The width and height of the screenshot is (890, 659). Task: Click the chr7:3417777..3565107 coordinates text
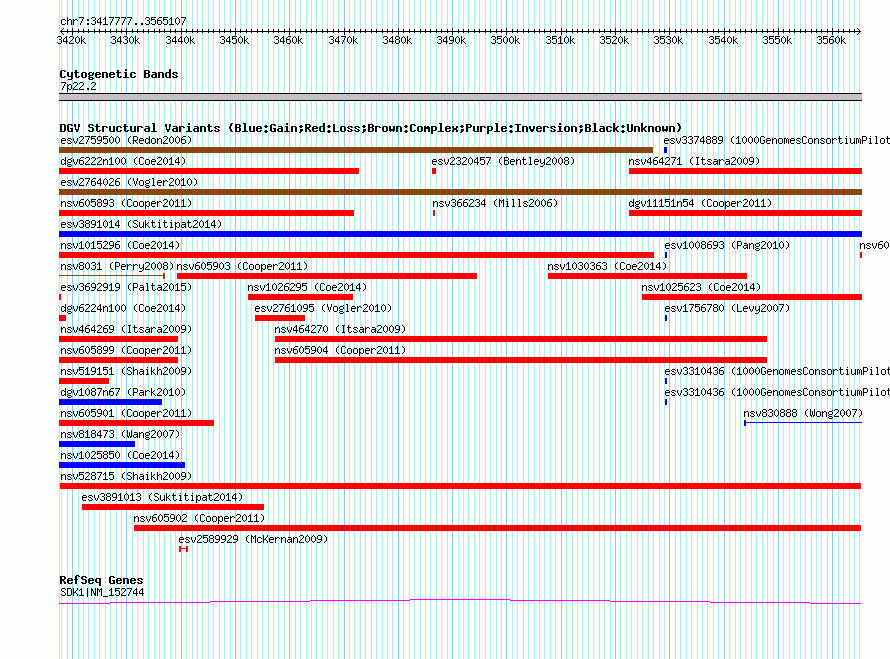pyautogui.click(x=123, y=22)
